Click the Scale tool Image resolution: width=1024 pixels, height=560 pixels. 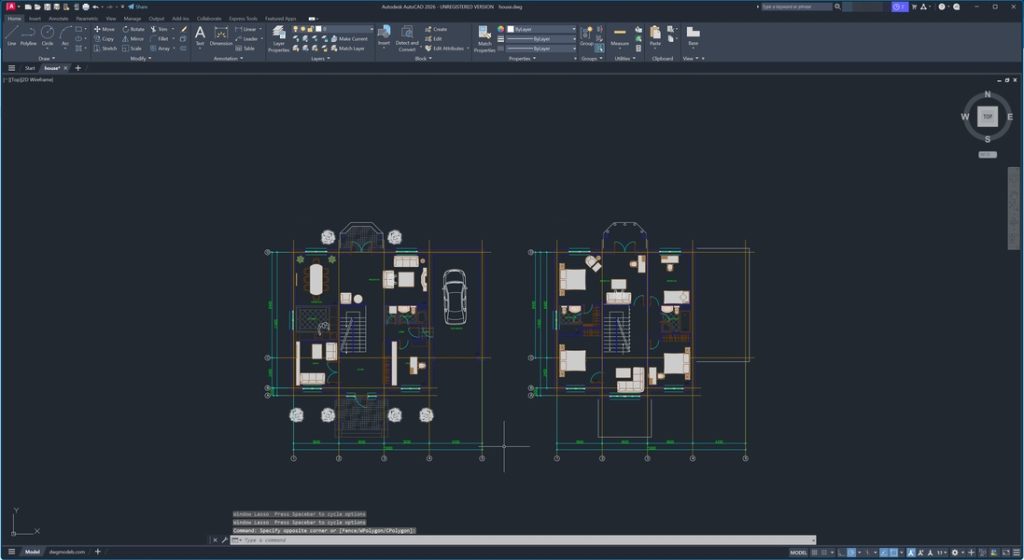(x=132, y=48)
